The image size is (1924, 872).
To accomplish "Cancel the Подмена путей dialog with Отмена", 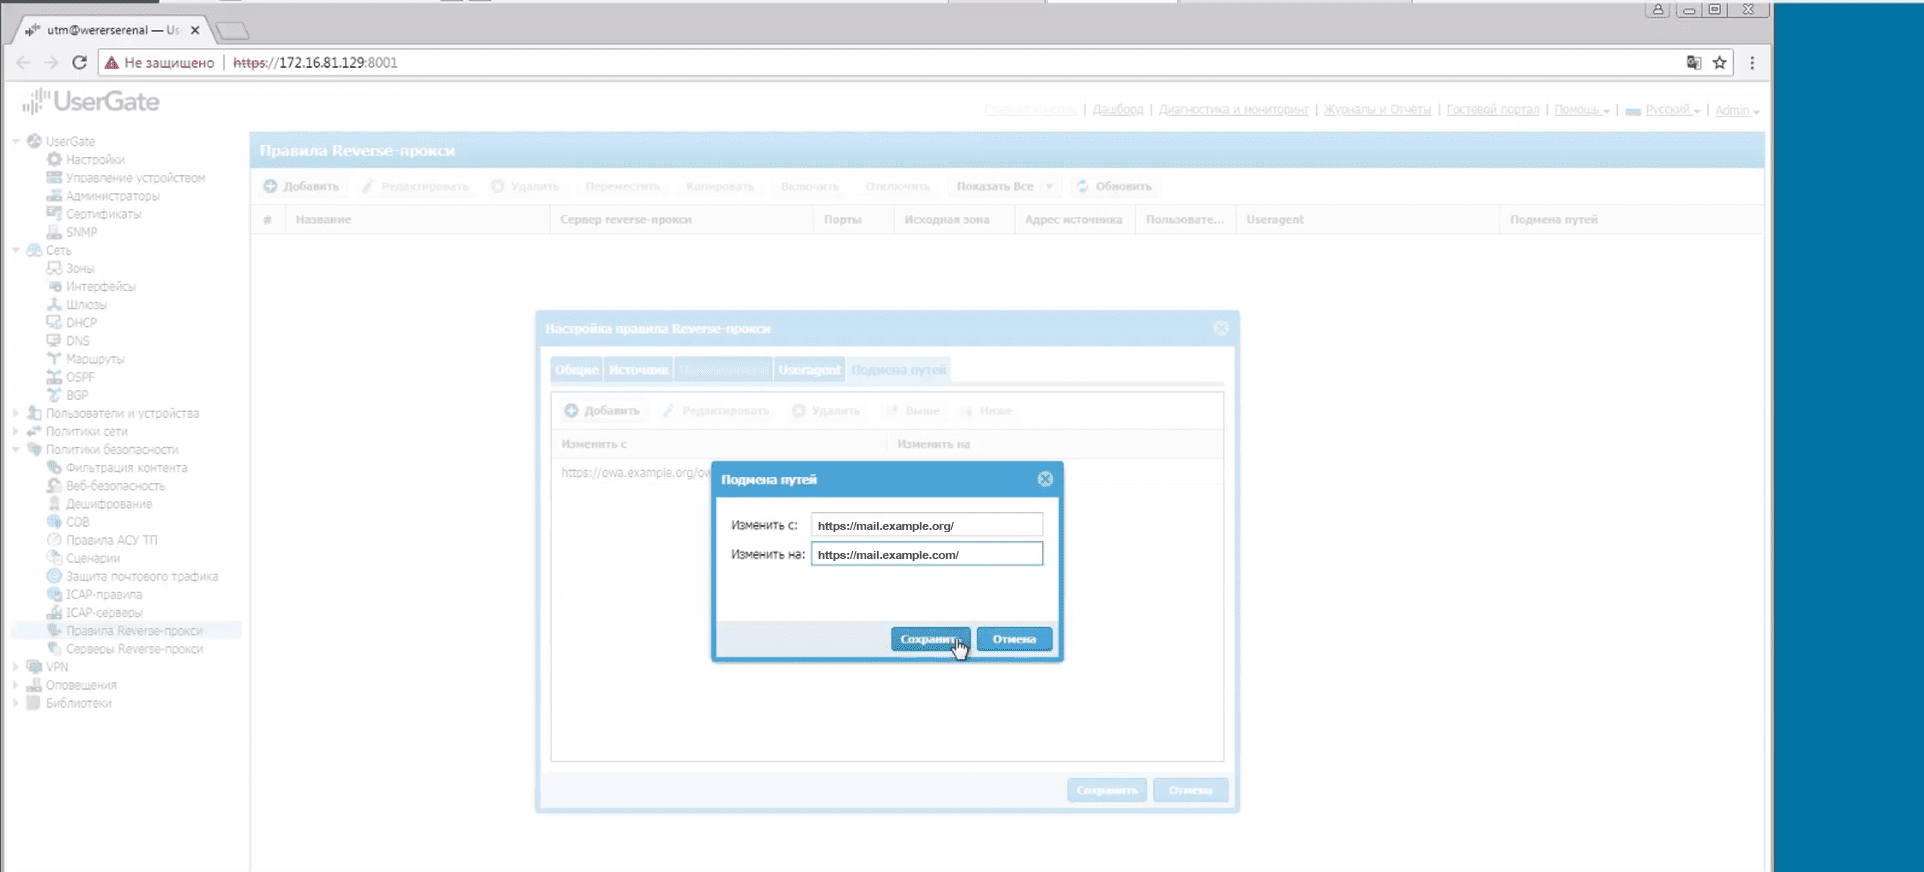I will click(x=1014, y=639).
